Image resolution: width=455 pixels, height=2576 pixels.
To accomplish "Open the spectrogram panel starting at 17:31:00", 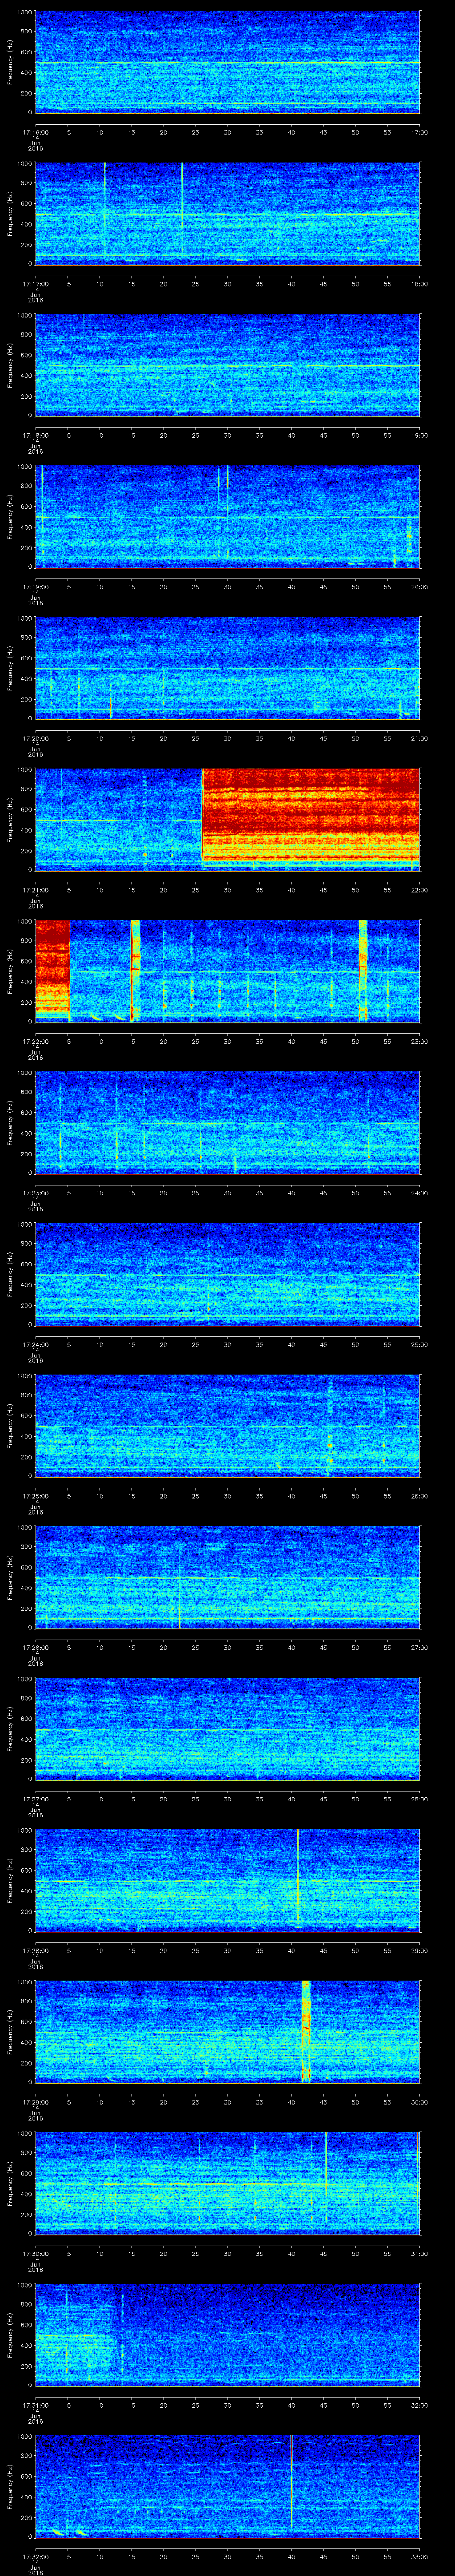I will (x=227, y=2335).
